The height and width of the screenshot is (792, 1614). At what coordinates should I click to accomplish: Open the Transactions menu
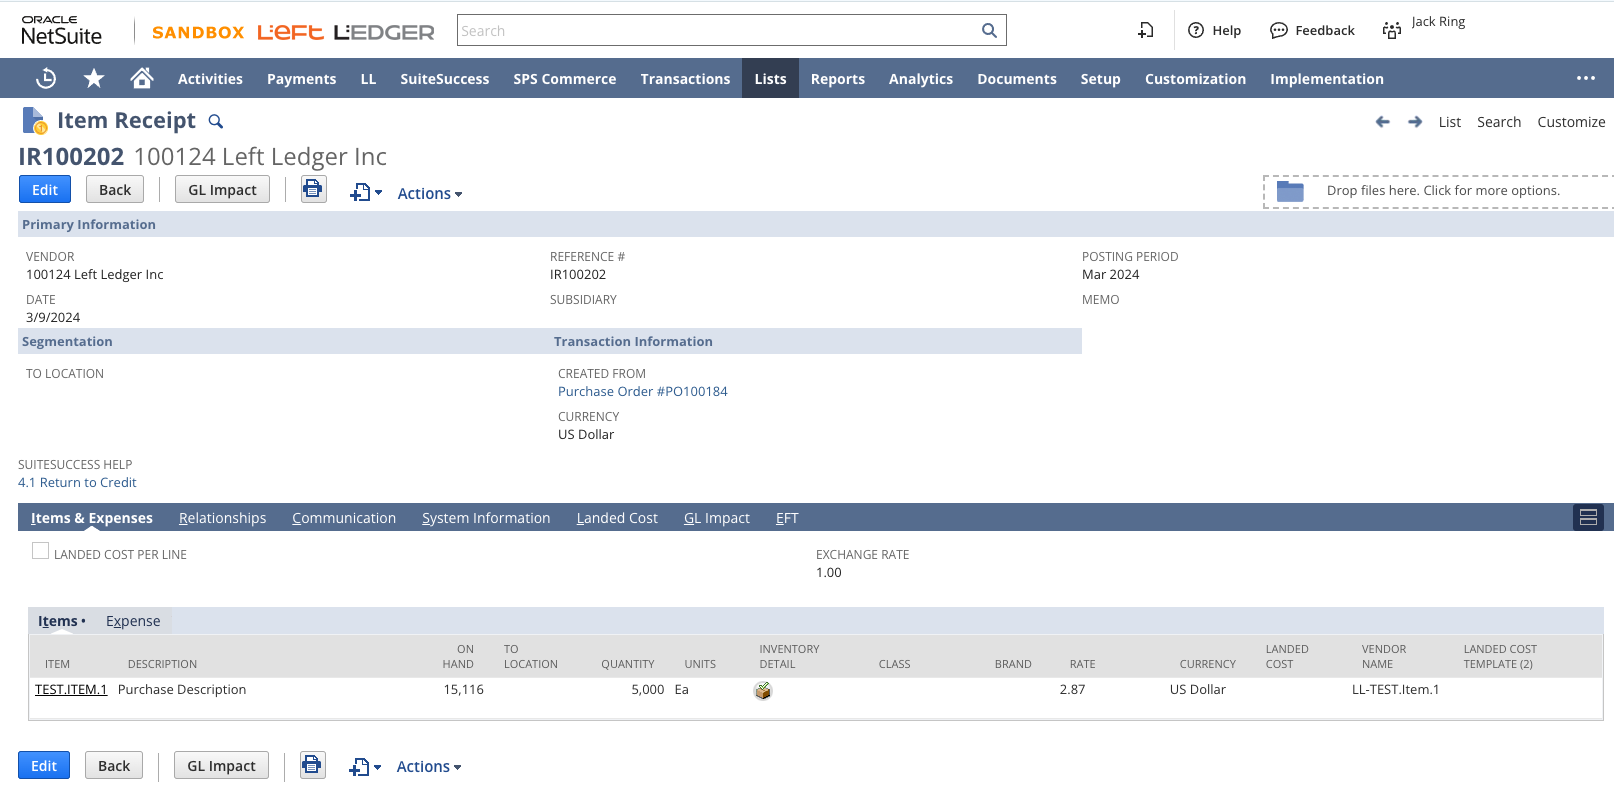click(x=685, y=78)
